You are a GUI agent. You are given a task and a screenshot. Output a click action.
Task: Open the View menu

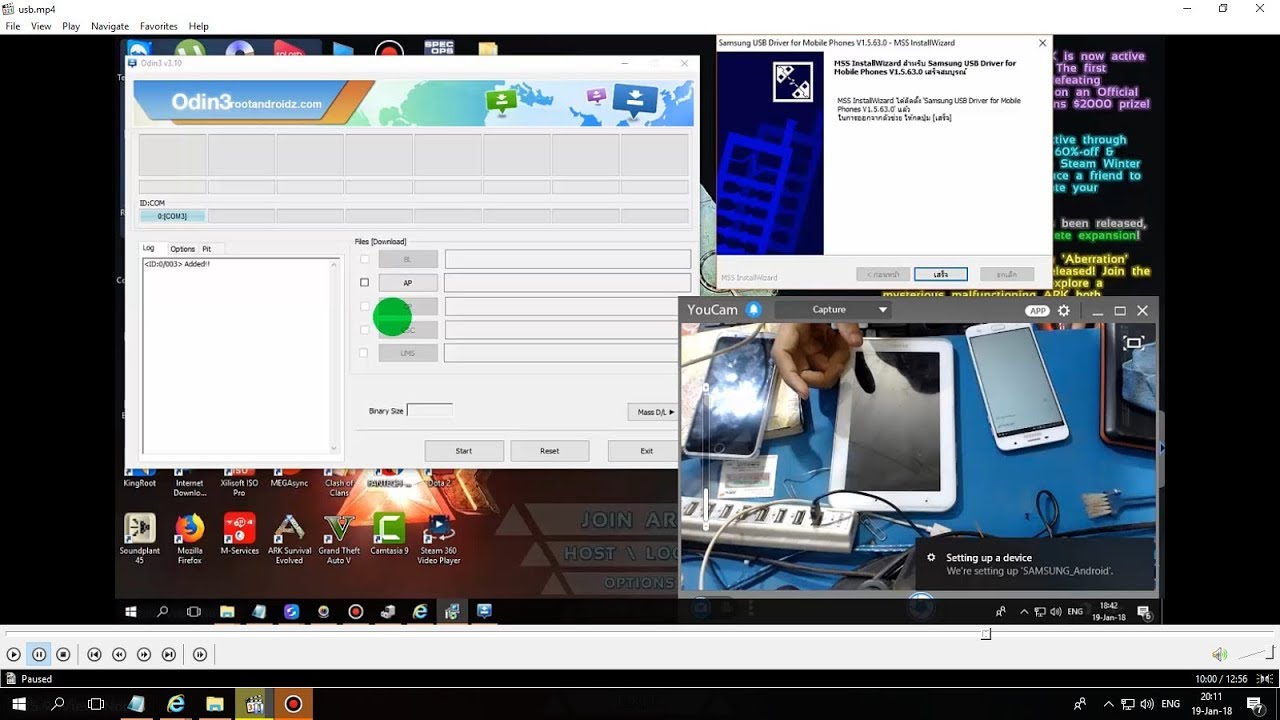pyautogui.click(x=41, y=26)
